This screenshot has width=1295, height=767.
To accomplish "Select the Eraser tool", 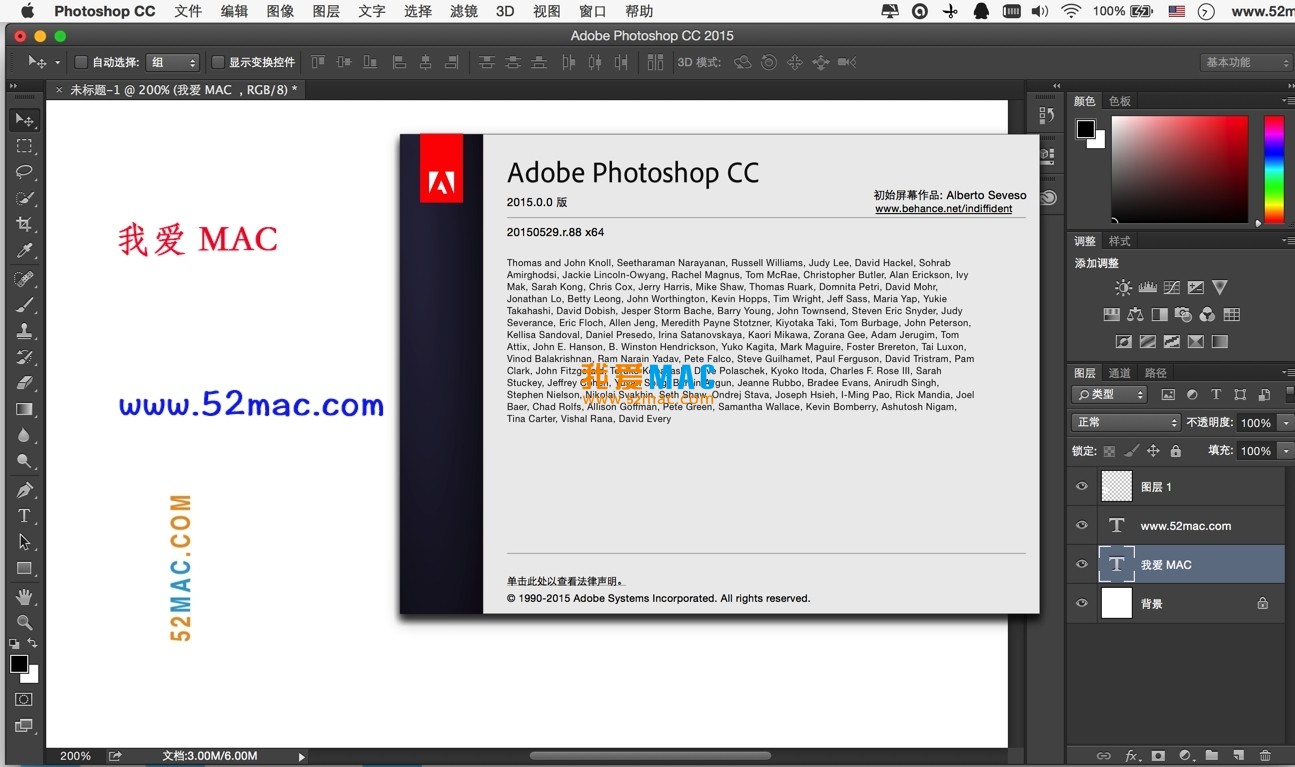I will (24, 383).
